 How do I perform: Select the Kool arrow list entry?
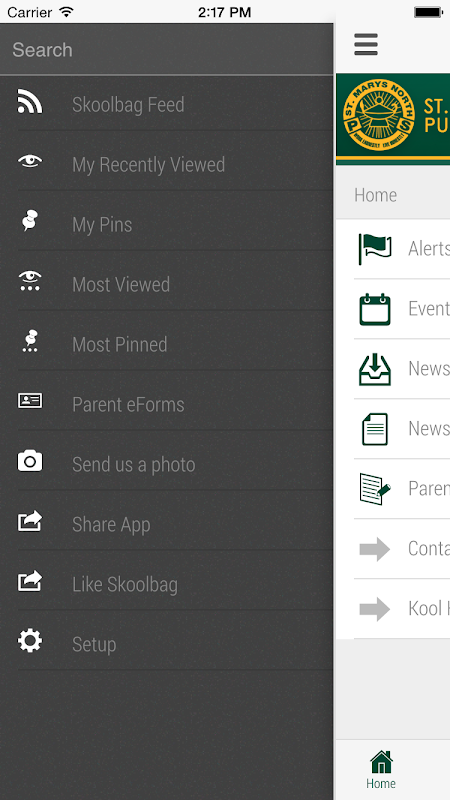coord(402,608)
